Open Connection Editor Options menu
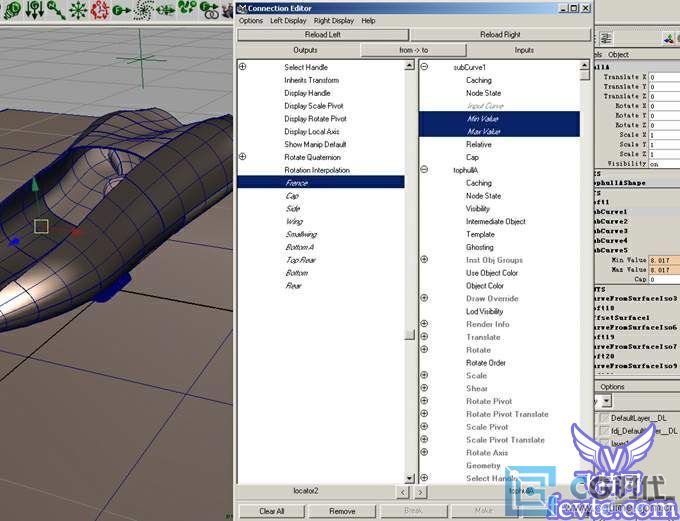 [251, 21]
